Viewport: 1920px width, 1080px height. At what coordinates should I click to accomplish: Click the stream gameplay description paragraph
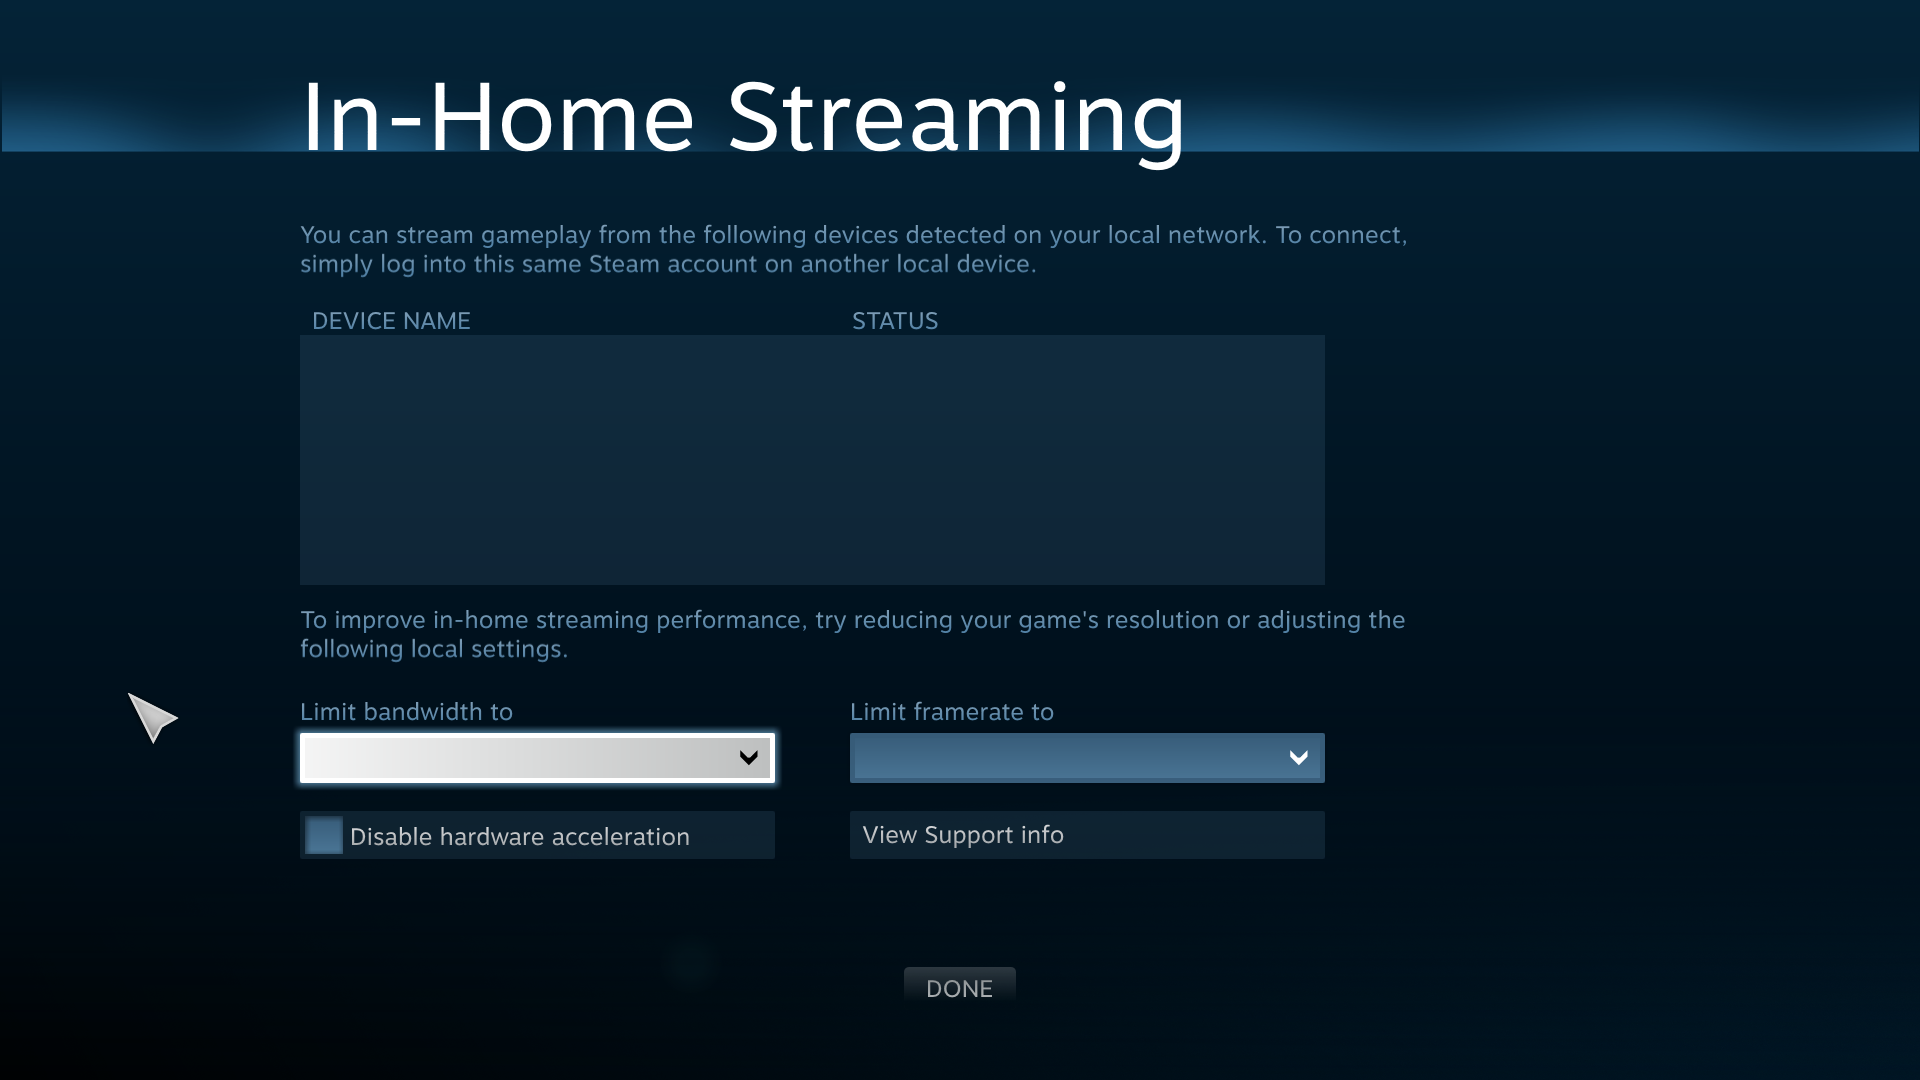click(x=853, y=249)
